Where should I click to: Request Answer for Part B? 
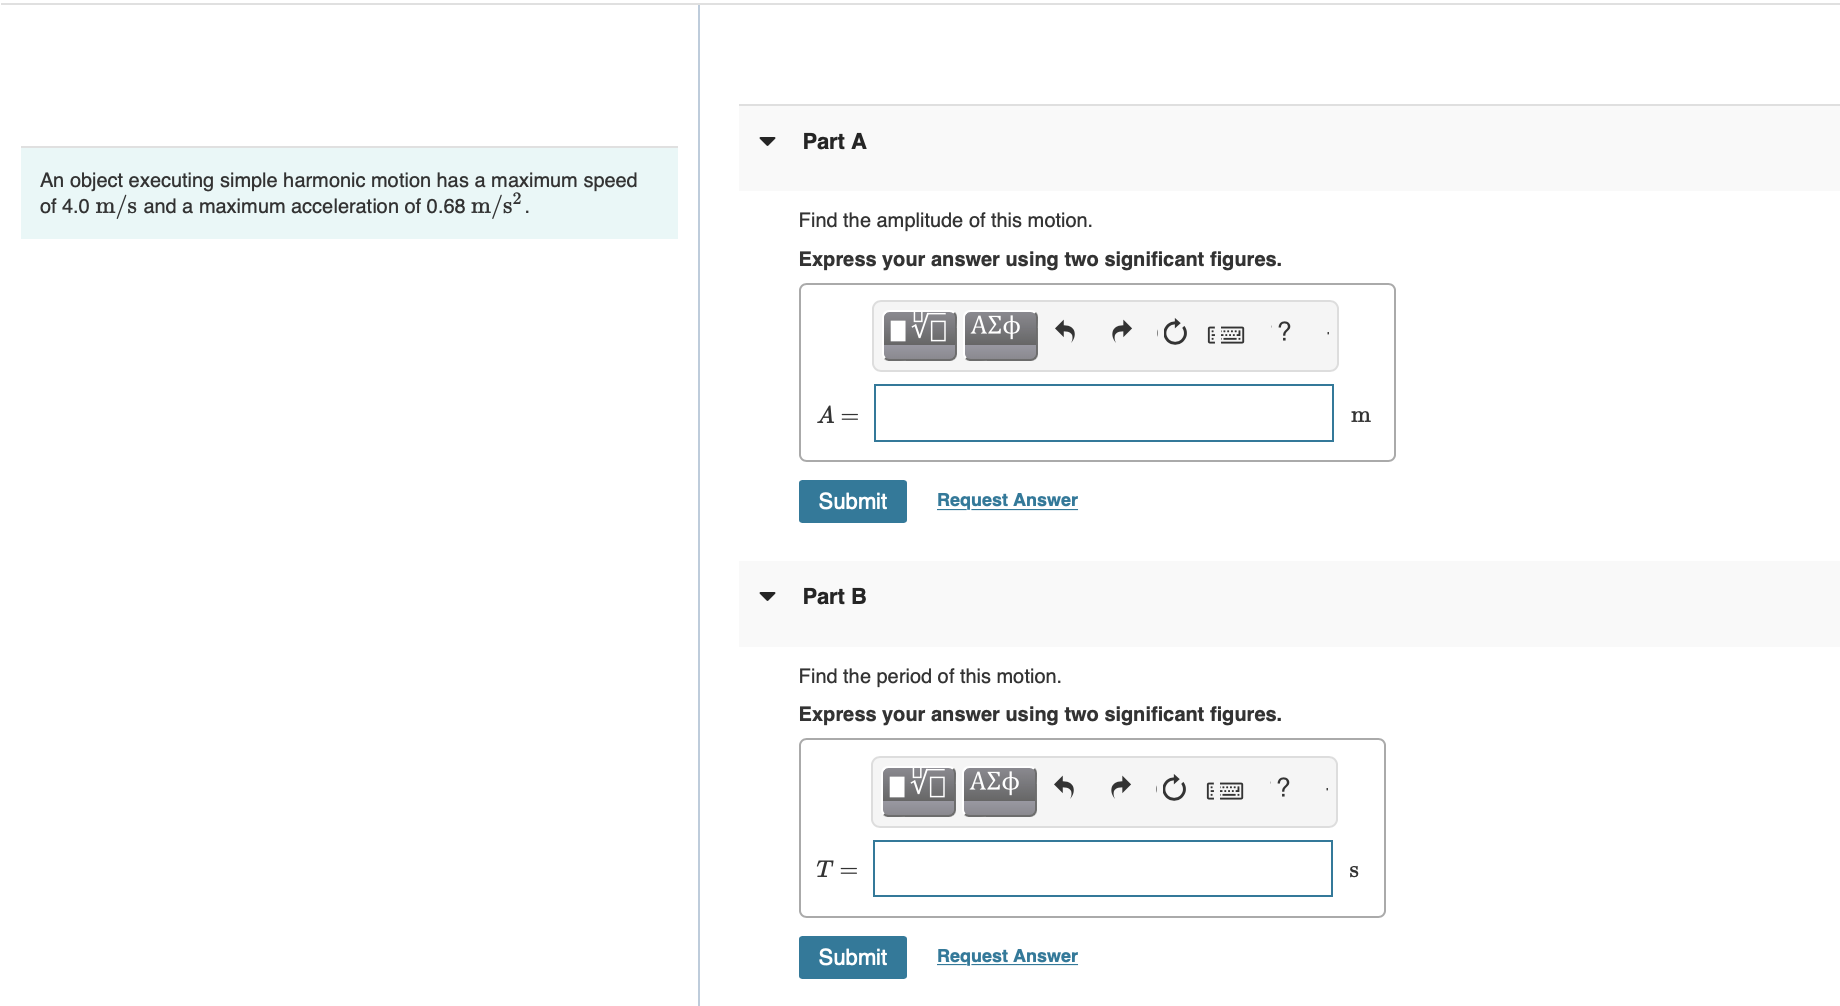(x=1007, y=956)
